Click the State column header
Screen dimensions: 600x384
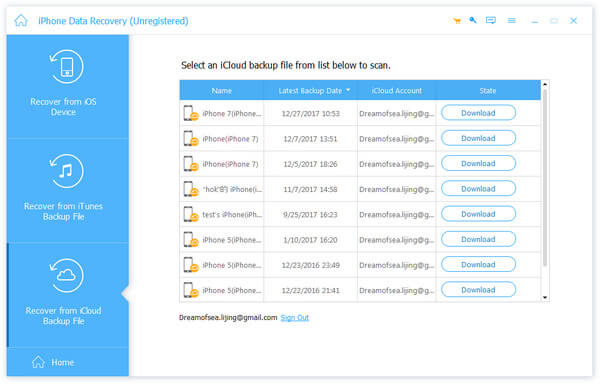[488, 91]
